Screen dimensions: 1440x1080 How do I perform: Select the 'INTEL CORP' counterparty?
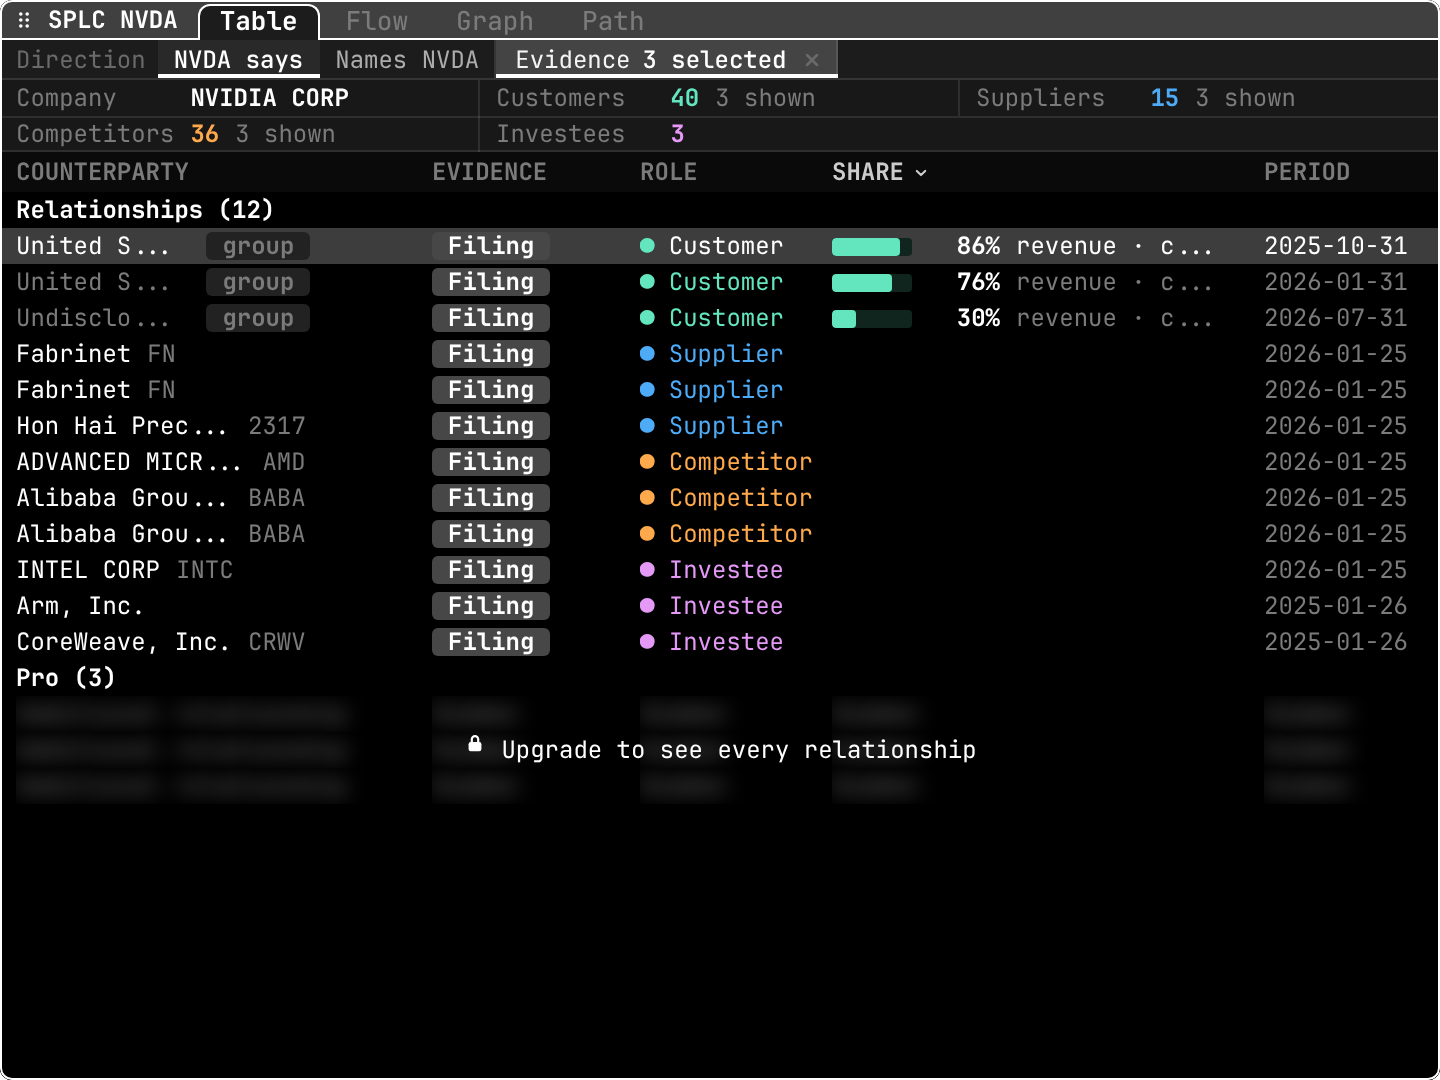[88, 570]
